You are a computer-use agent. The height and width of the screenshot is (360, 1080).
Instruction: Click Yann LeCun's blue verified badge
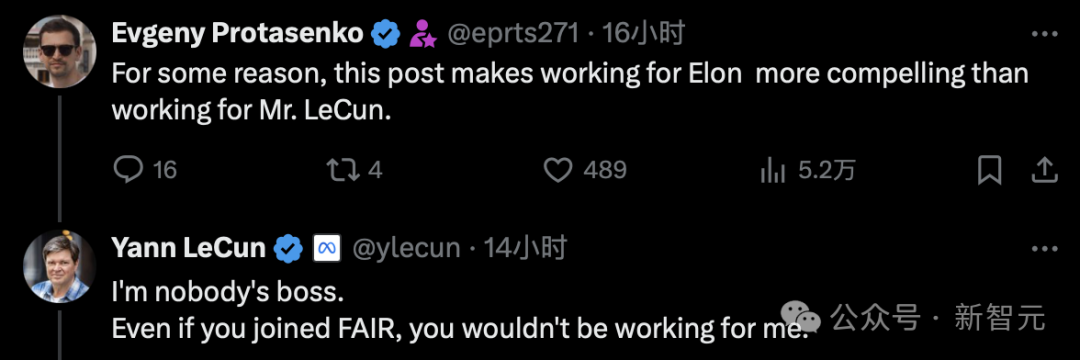pyautogui.click(x=289, y=248)
